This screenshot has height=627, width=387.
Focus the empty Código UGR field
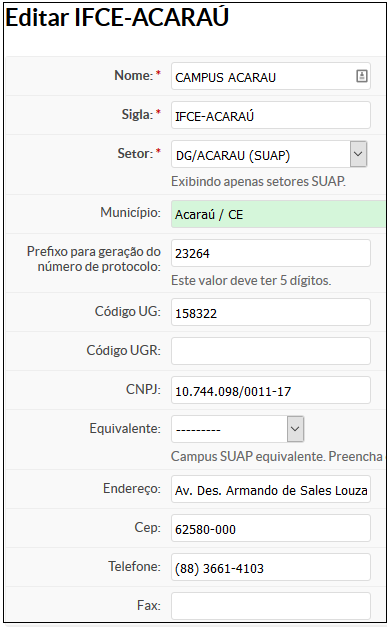click(x=271, y=351)
